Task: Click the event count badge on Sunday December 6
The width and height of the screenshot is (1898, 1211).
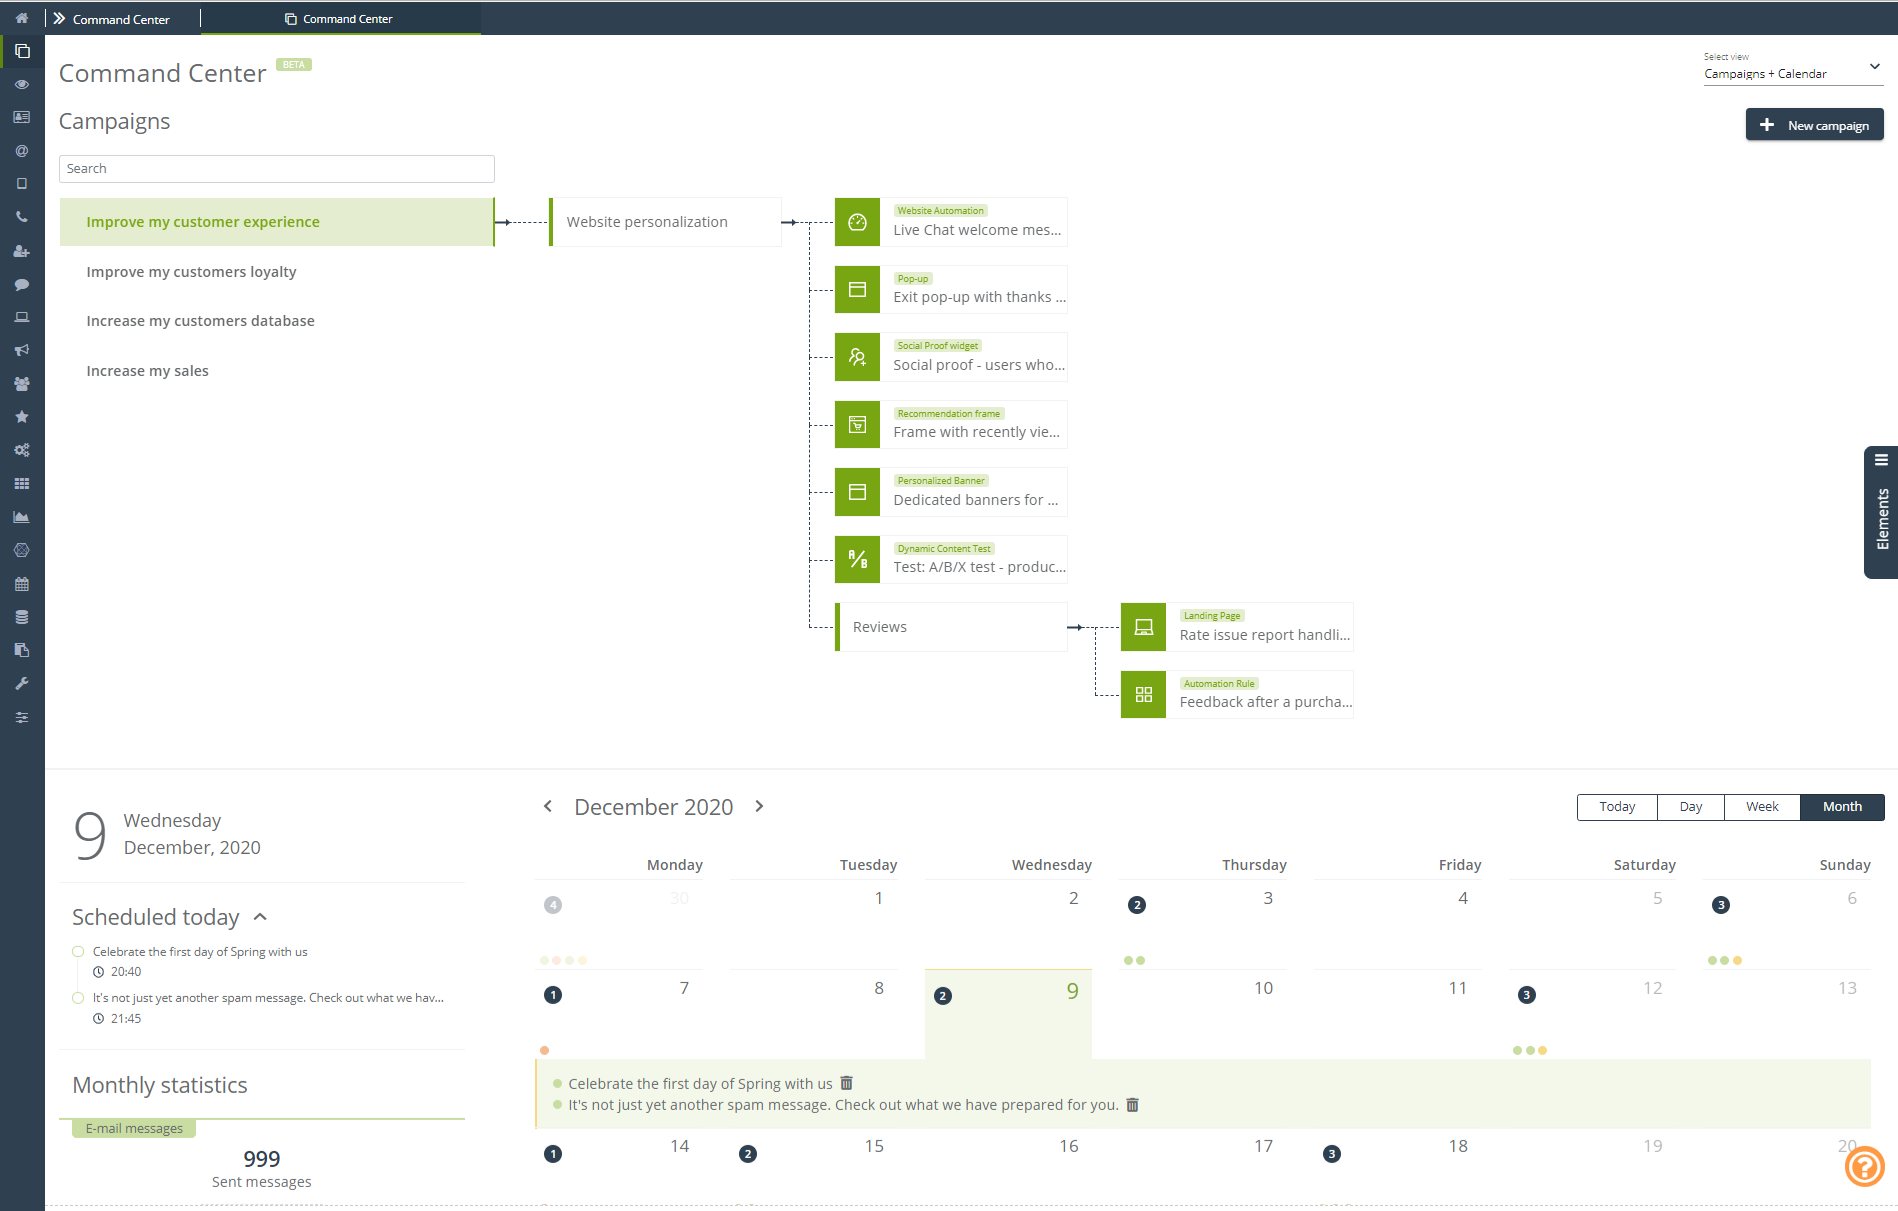Action: [x=1721, y=905]
